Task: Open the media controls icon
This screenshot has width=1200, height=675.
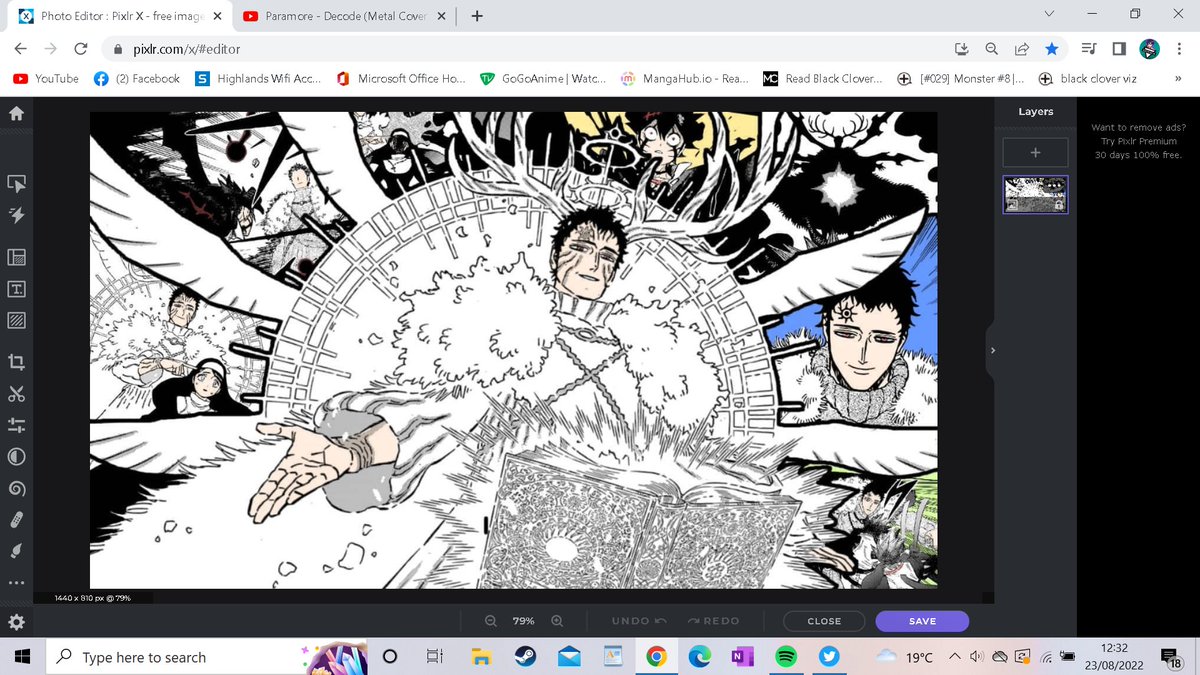Action: (1090, 48)
